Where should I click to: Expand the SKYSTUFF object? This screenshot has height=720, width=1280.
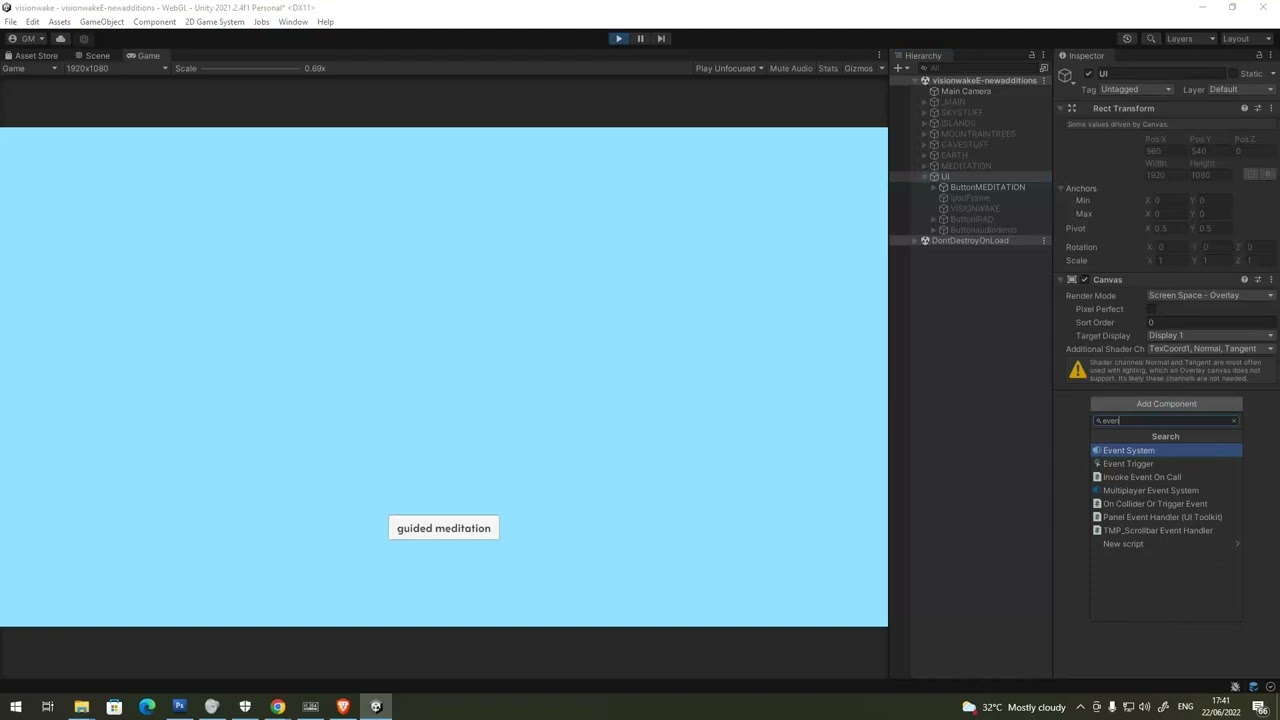(x=925, y=113)
